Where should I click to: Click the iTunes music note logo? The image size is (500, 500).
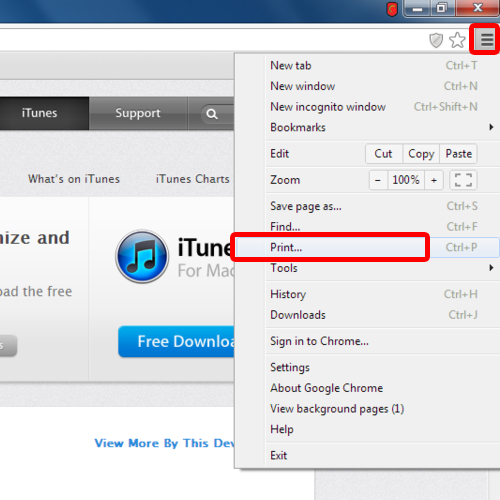coord(142,256)
